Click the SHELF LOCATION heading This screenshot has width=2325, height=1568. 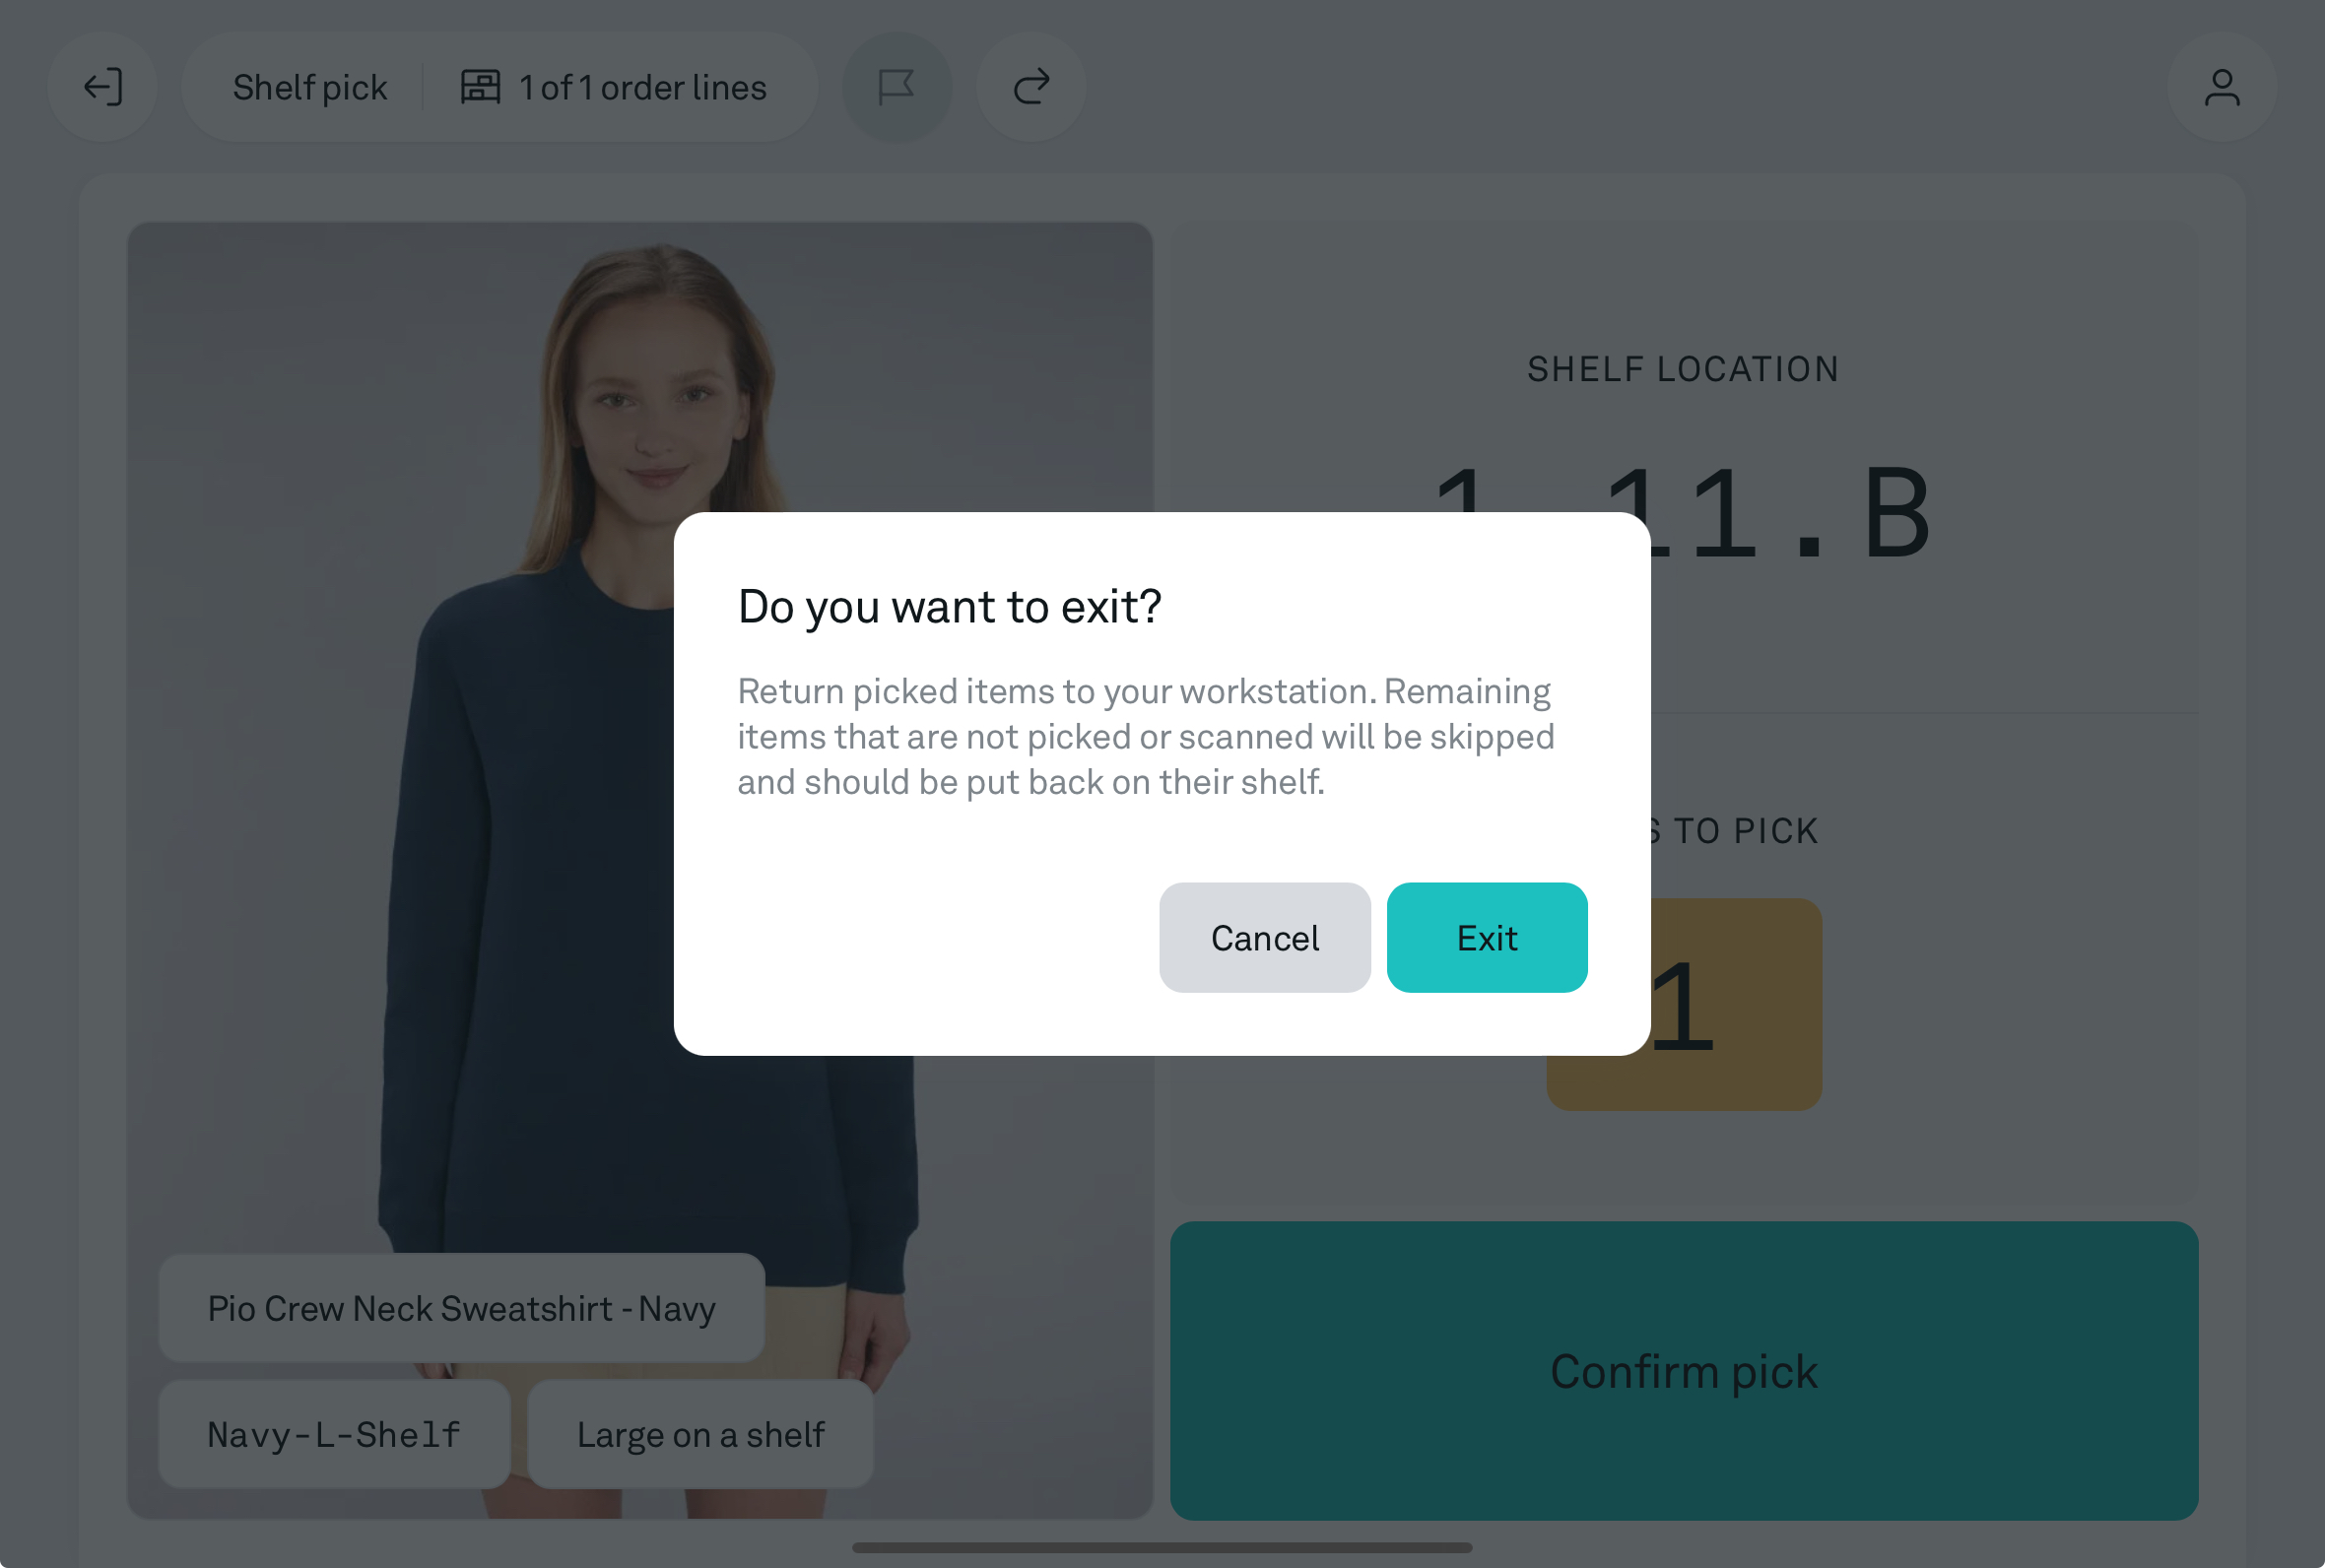tap(1682, 369)
